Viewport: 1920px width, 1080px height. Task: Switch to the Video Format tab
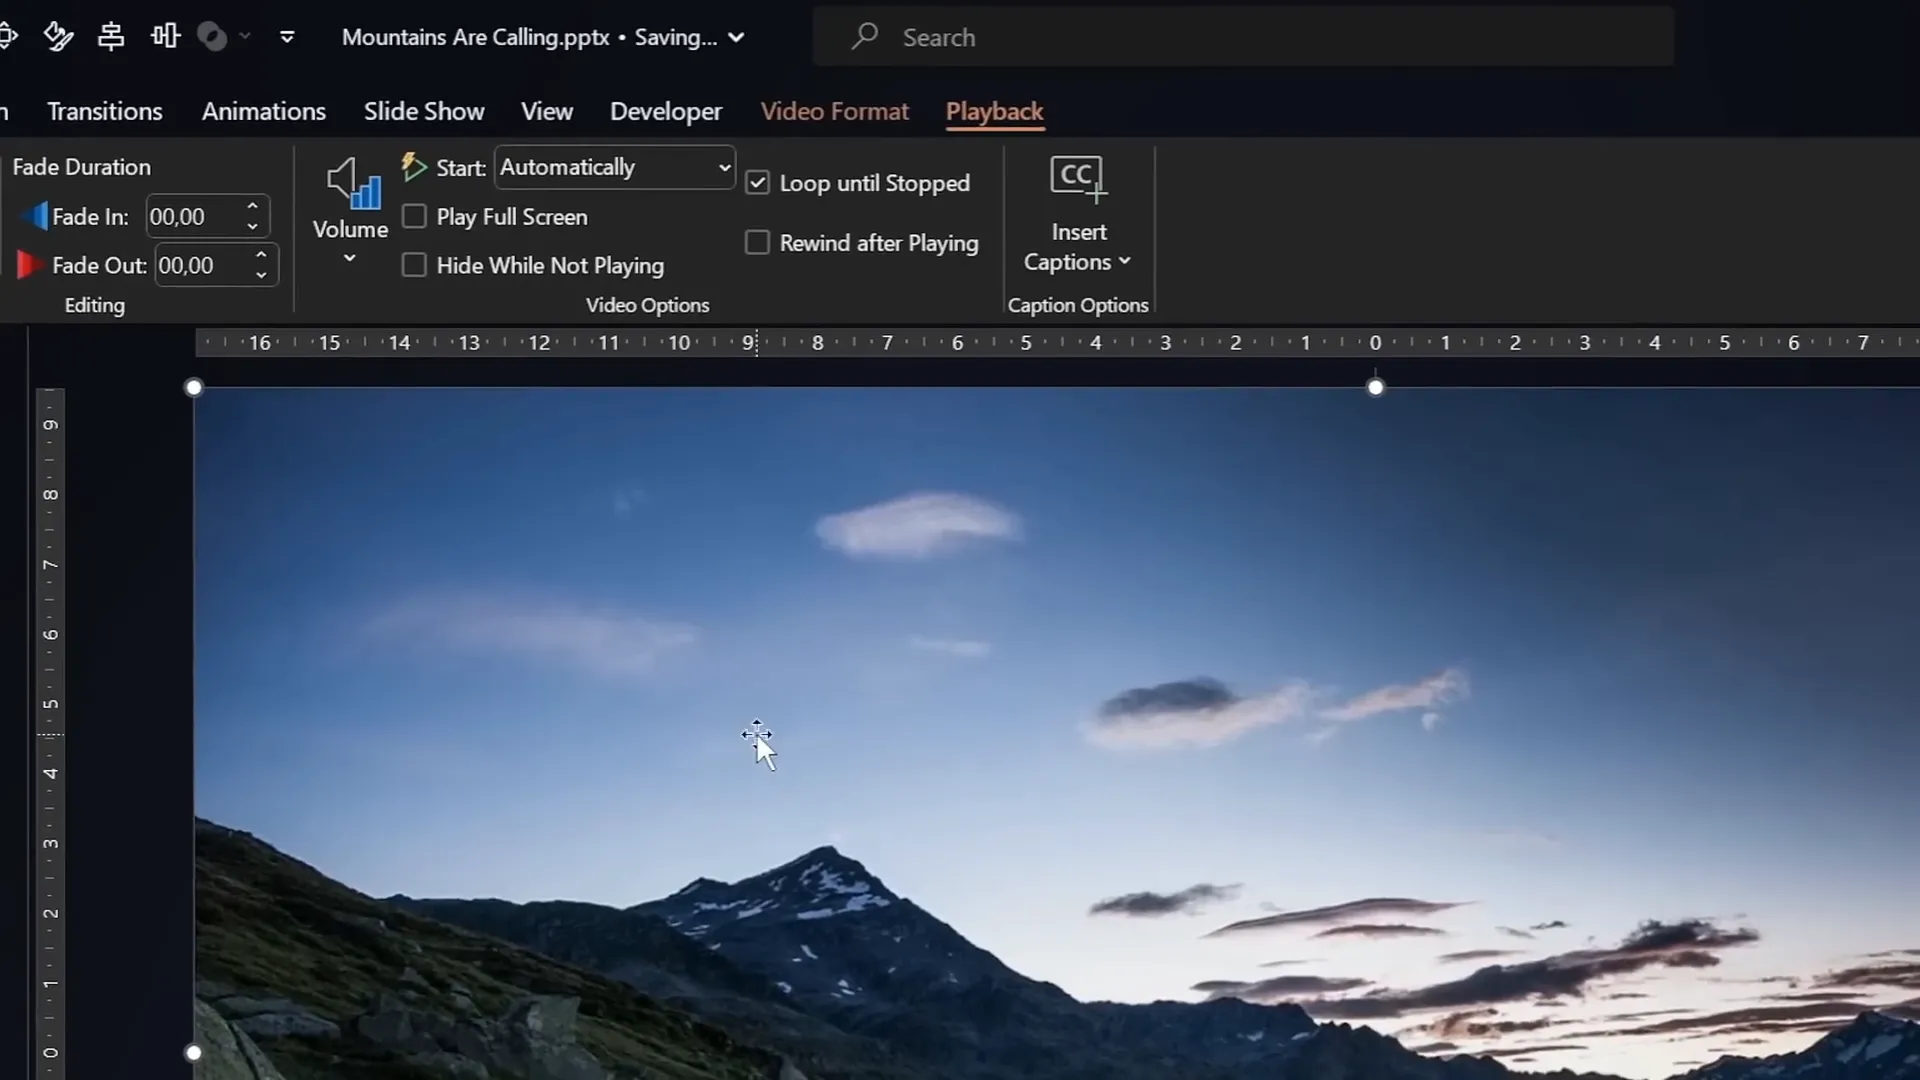tap(835, 111)
